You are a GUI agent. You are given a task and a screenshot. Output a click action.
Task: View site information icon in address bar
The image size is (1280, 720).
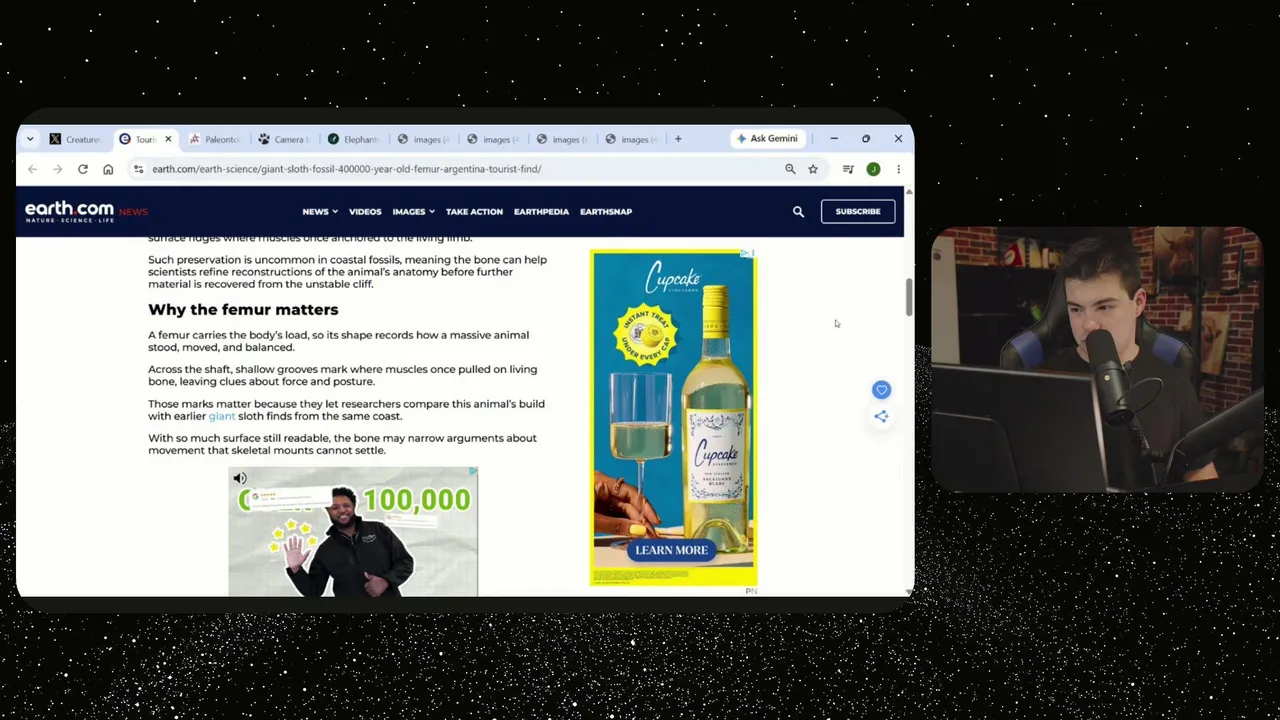[138, 169]
